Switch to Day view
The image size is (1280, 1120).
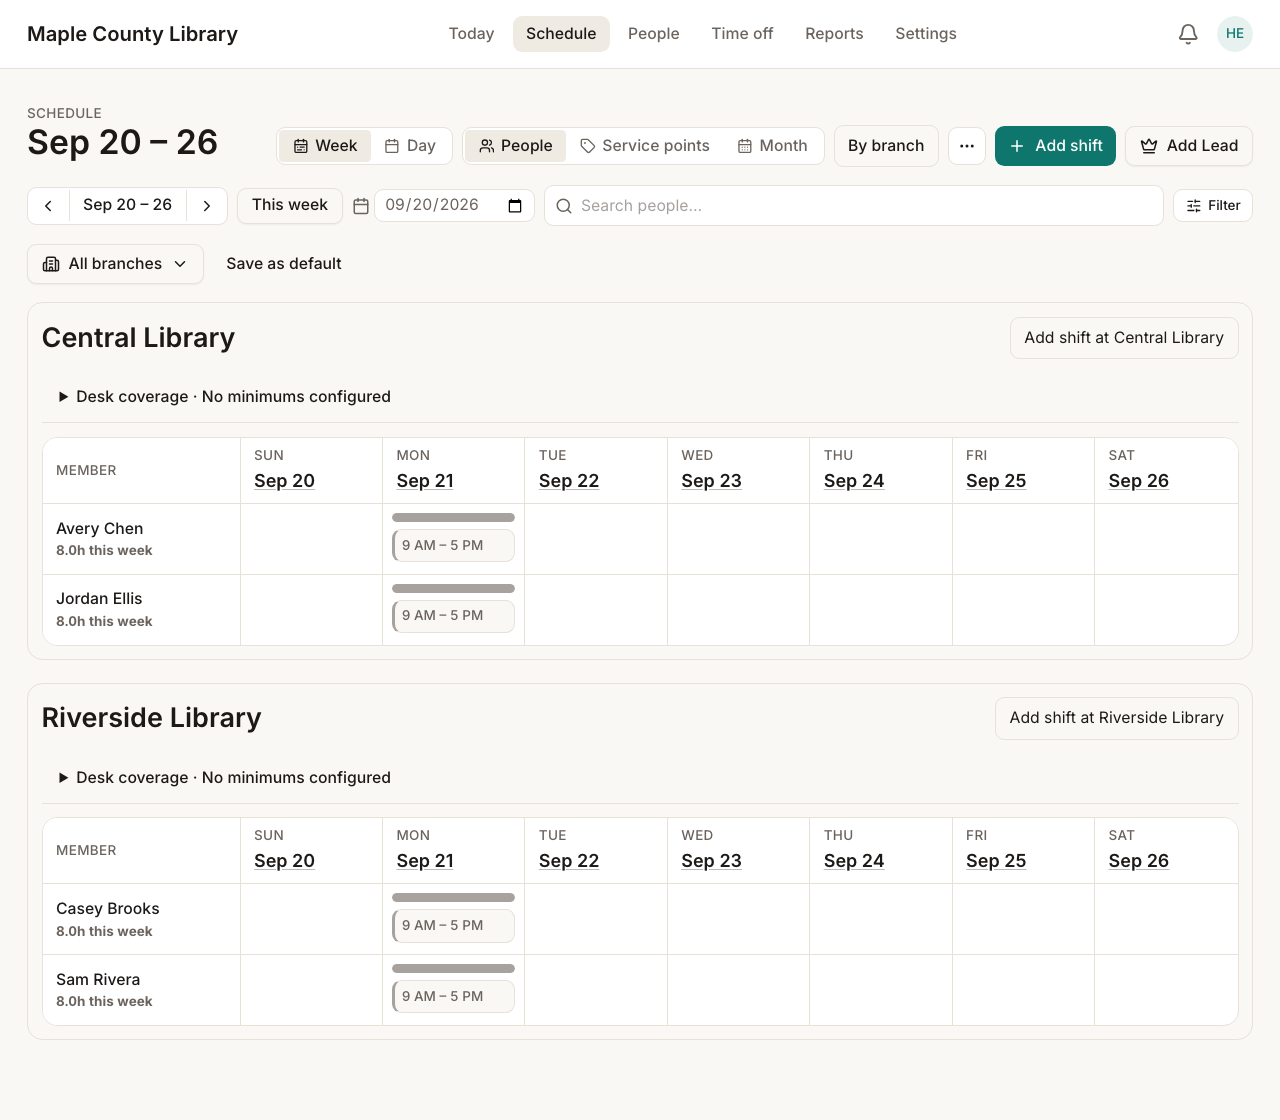(x=411, y=146)
